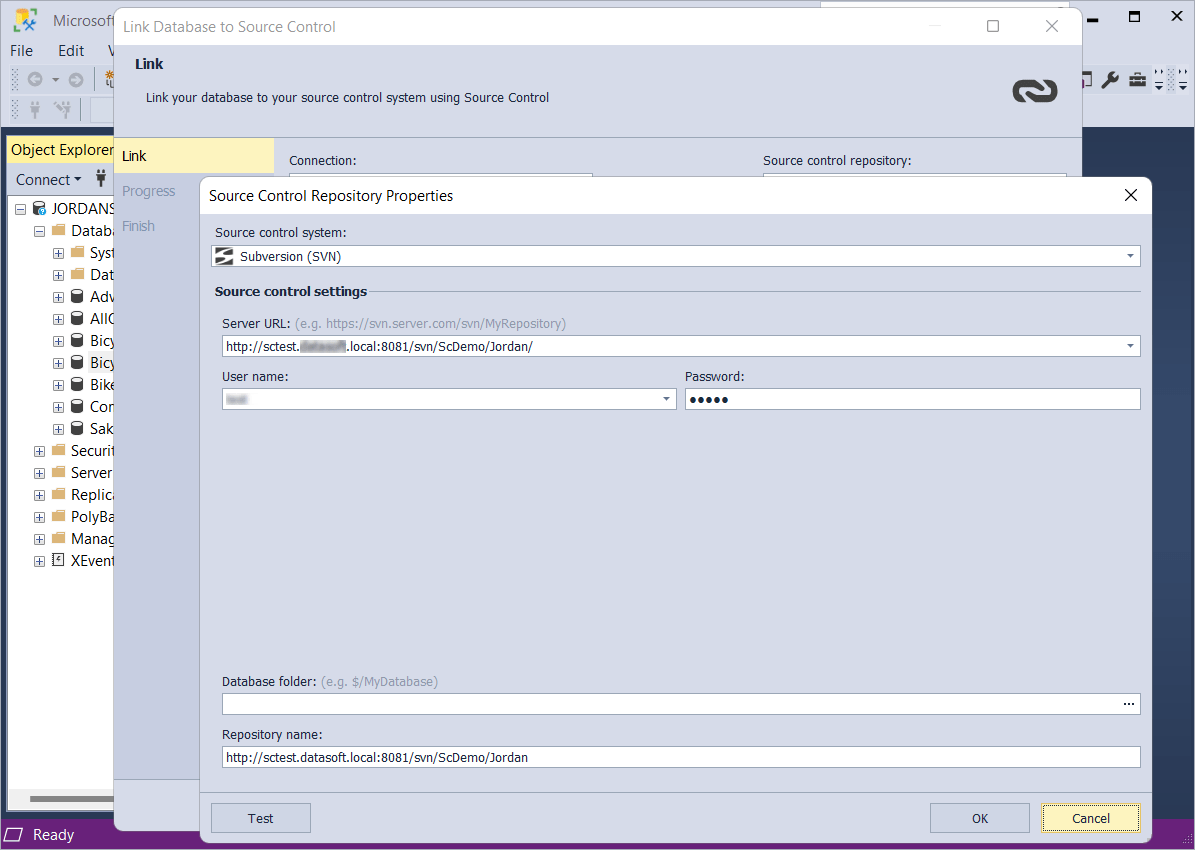The height and width of the screenshot is (850, 1195).
Task: Open the Server URL dropdown
Action: point(1130,345)
